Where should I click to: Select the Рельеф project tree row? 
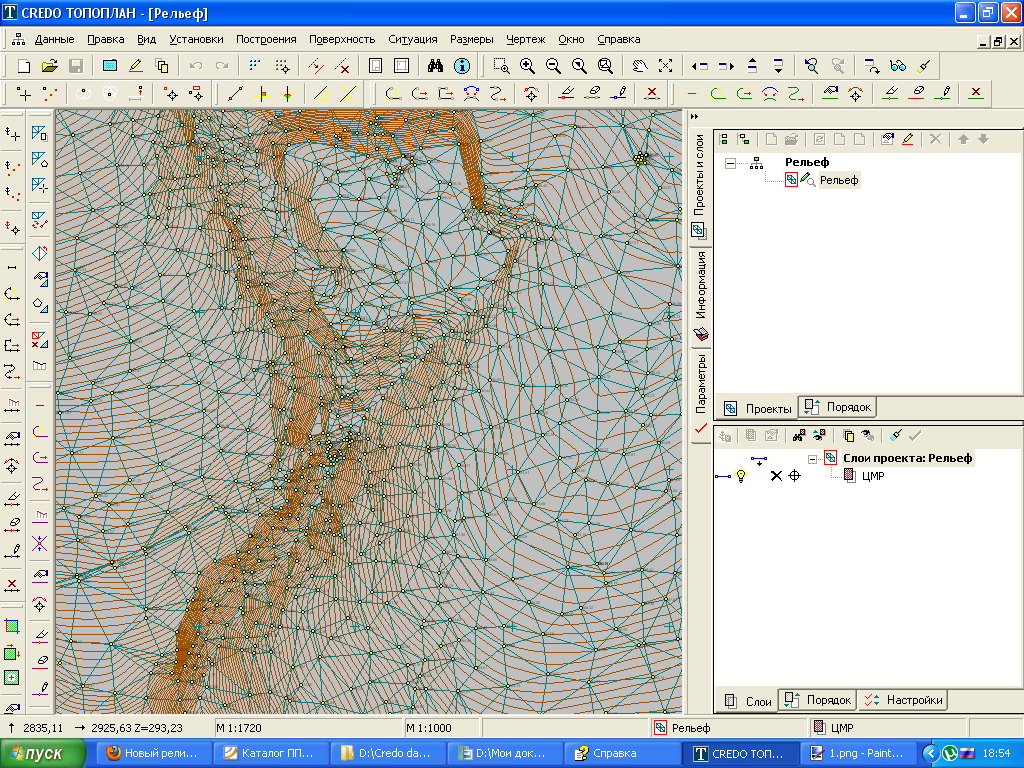pos(839,180)
